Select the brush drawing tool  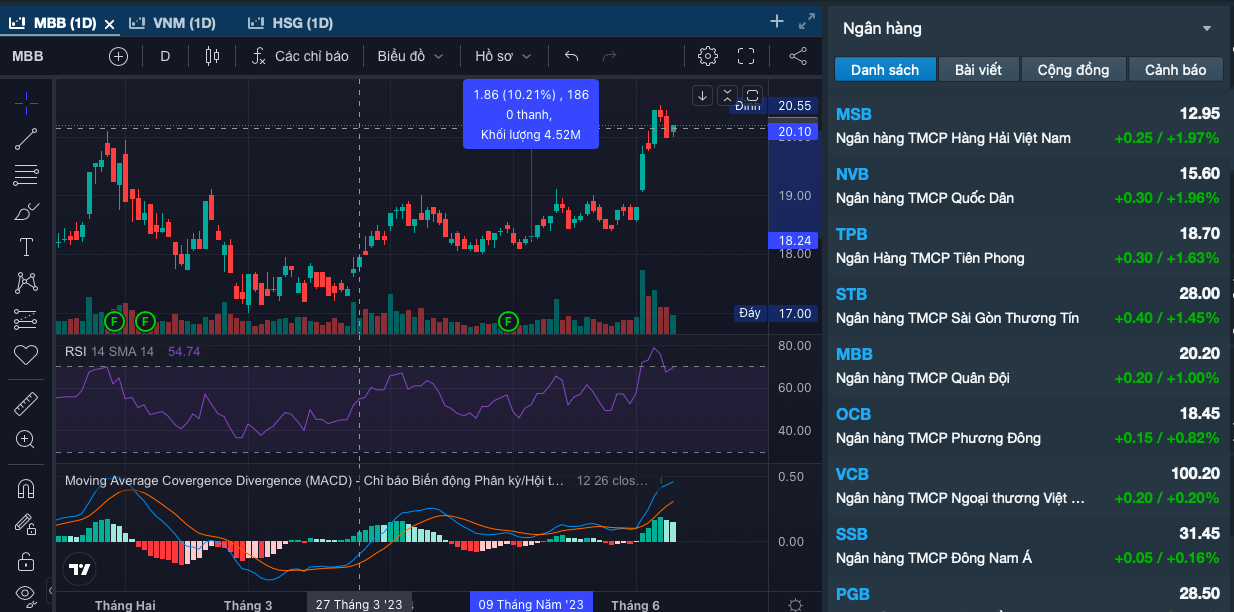pyautogui.click(x=27, y=211)
